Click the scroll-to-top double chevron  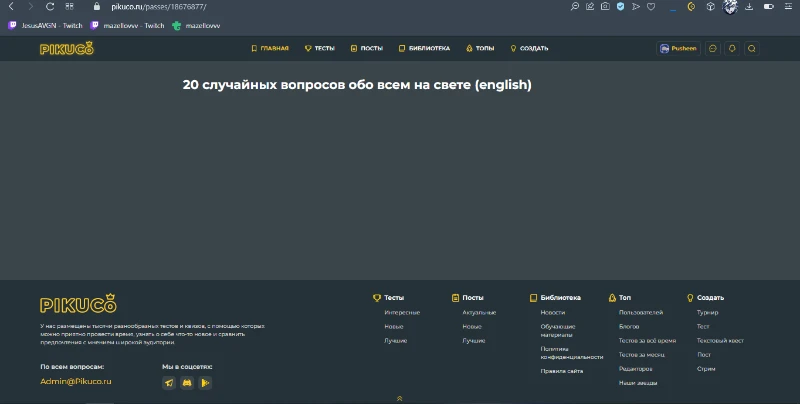[399, 398]
